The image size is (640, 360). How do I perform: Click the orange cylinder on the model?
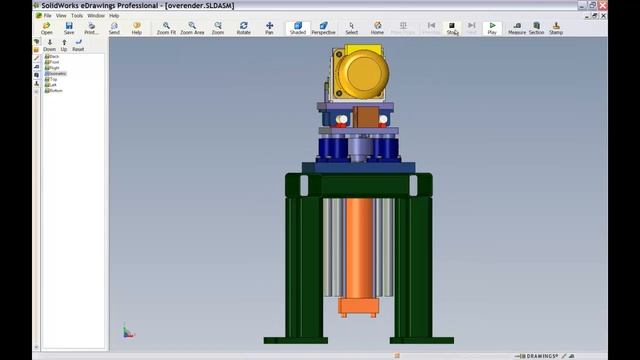point(359,247)
